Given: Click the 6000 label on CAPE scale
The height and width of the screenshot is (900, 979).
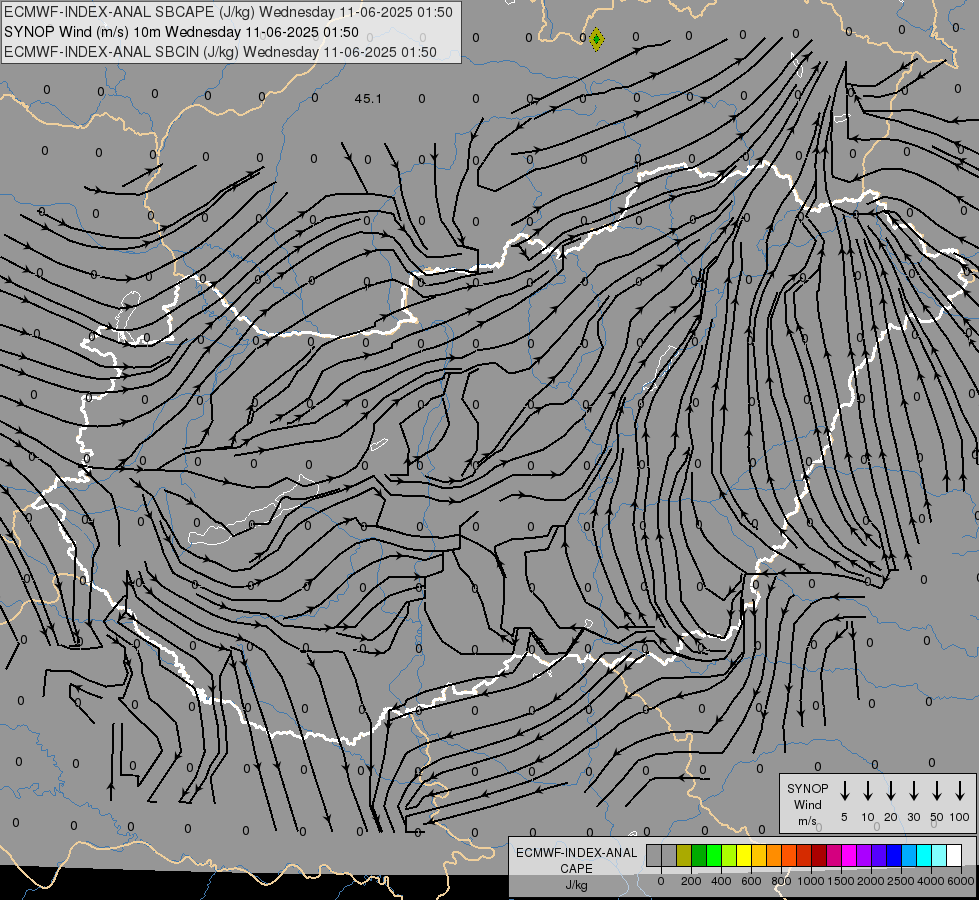Looking at the screenshot, I should [961, 881].
